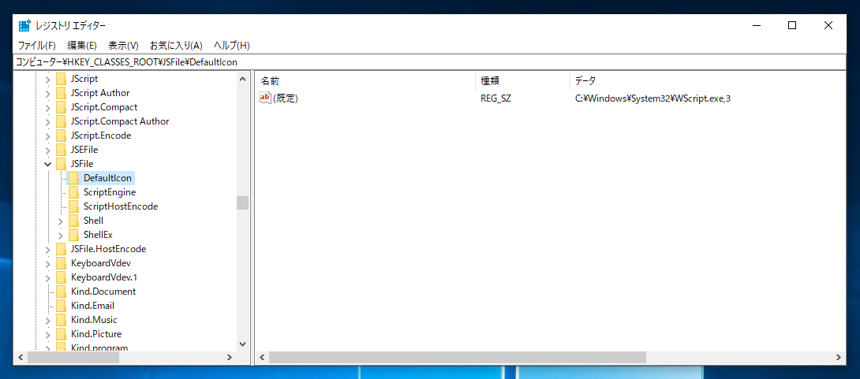Collapse the JSFile key
860x379 pixels.
point(48,164)
